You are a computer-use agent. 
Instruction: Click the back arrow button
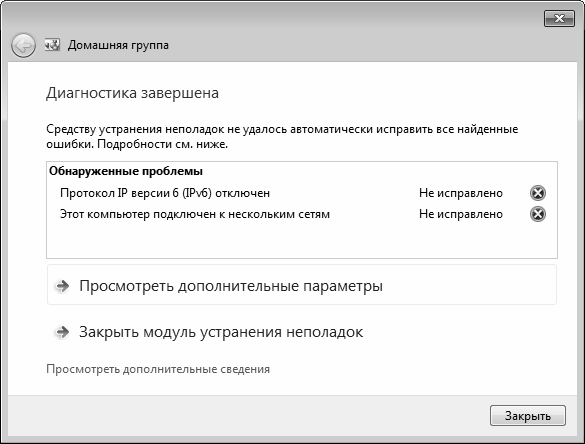pos(23,46)
